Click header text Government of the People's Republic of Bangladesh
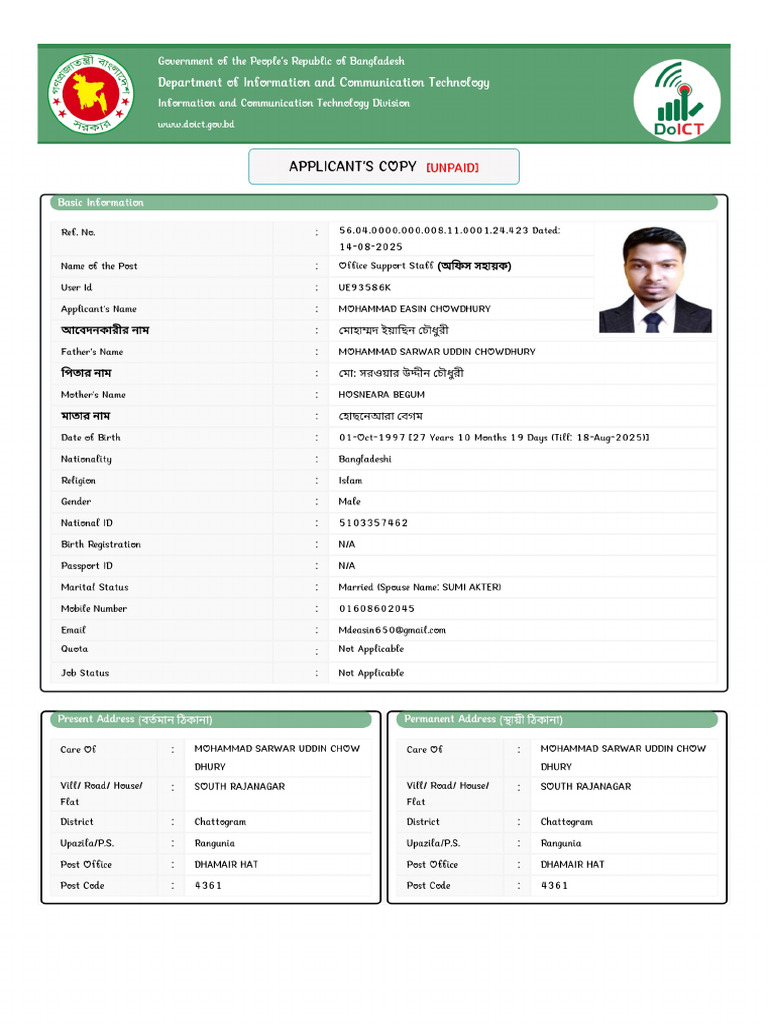768x1024 pixels. pos(281,61)
